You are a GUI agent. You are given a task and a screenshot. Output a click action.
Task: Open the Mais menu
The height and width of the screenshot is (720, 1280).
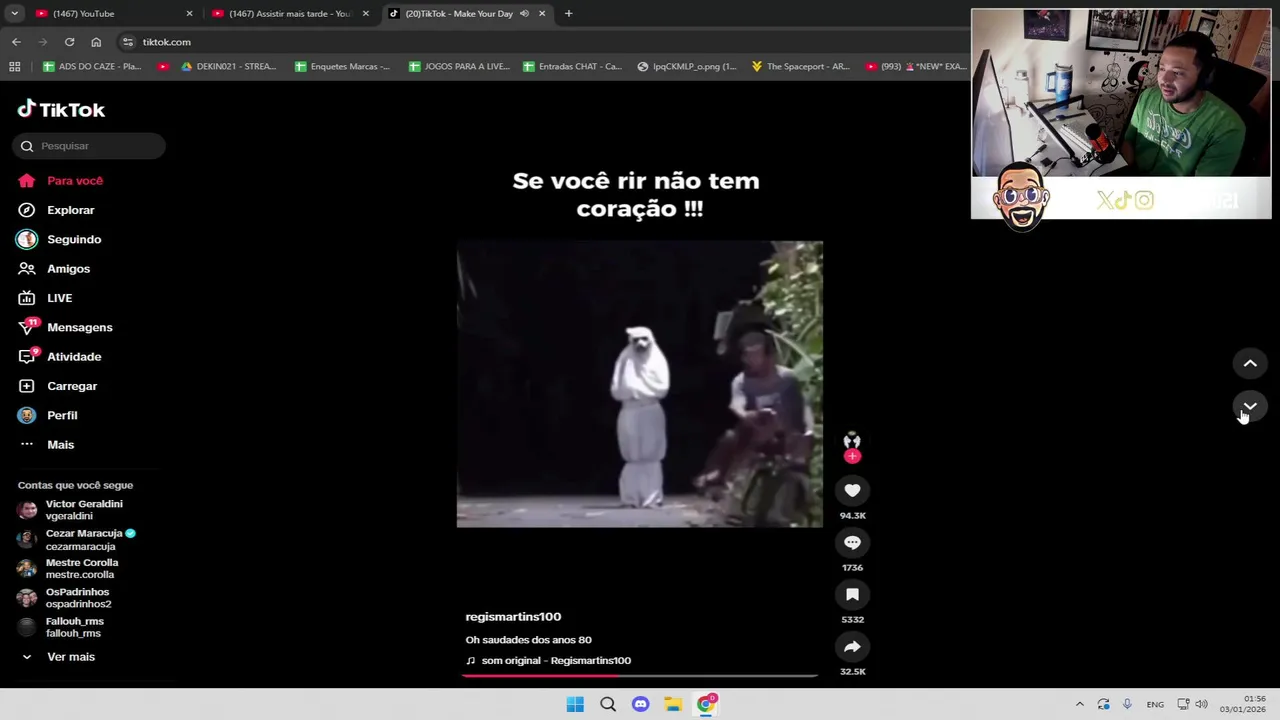[46, 444]
